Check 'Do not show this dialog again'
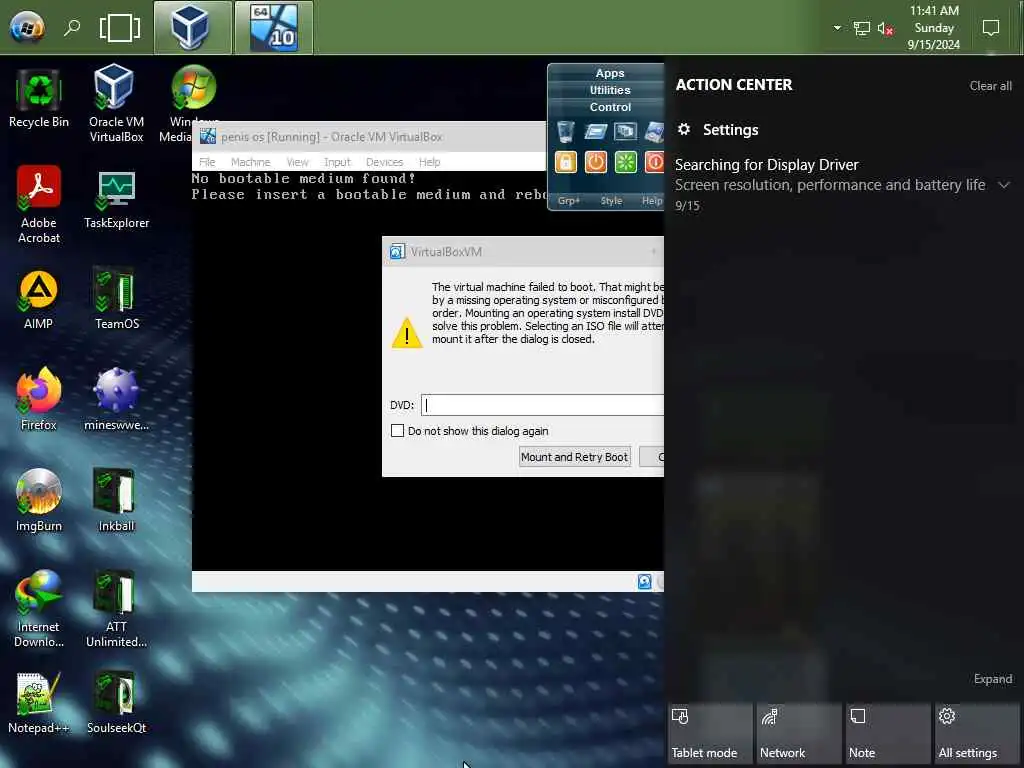The image size is (1024, 768). 397,430
